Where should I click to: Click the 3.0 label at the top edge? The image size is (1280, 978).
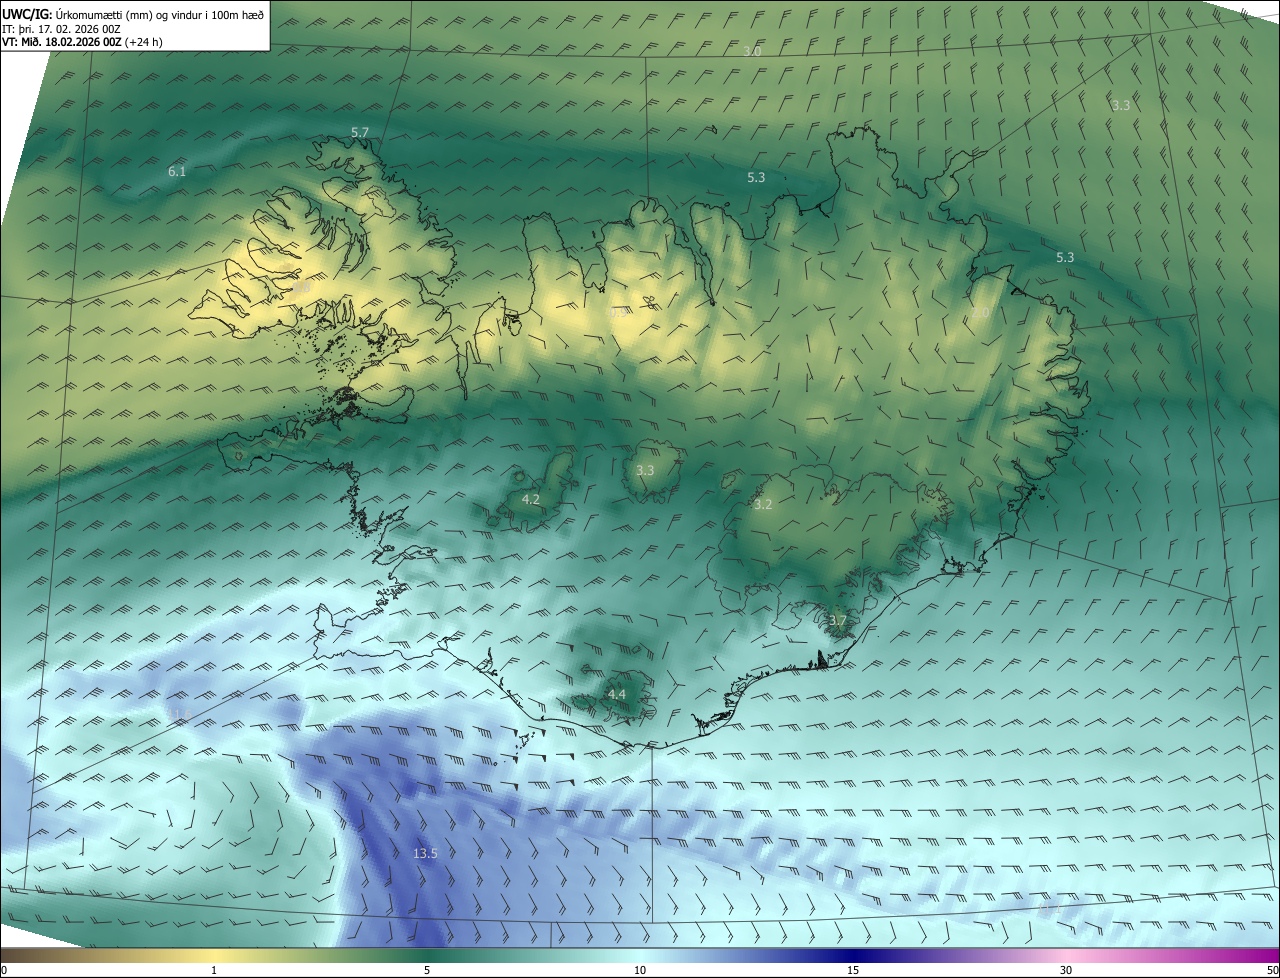pyautogui.click(x=753, y=51)
